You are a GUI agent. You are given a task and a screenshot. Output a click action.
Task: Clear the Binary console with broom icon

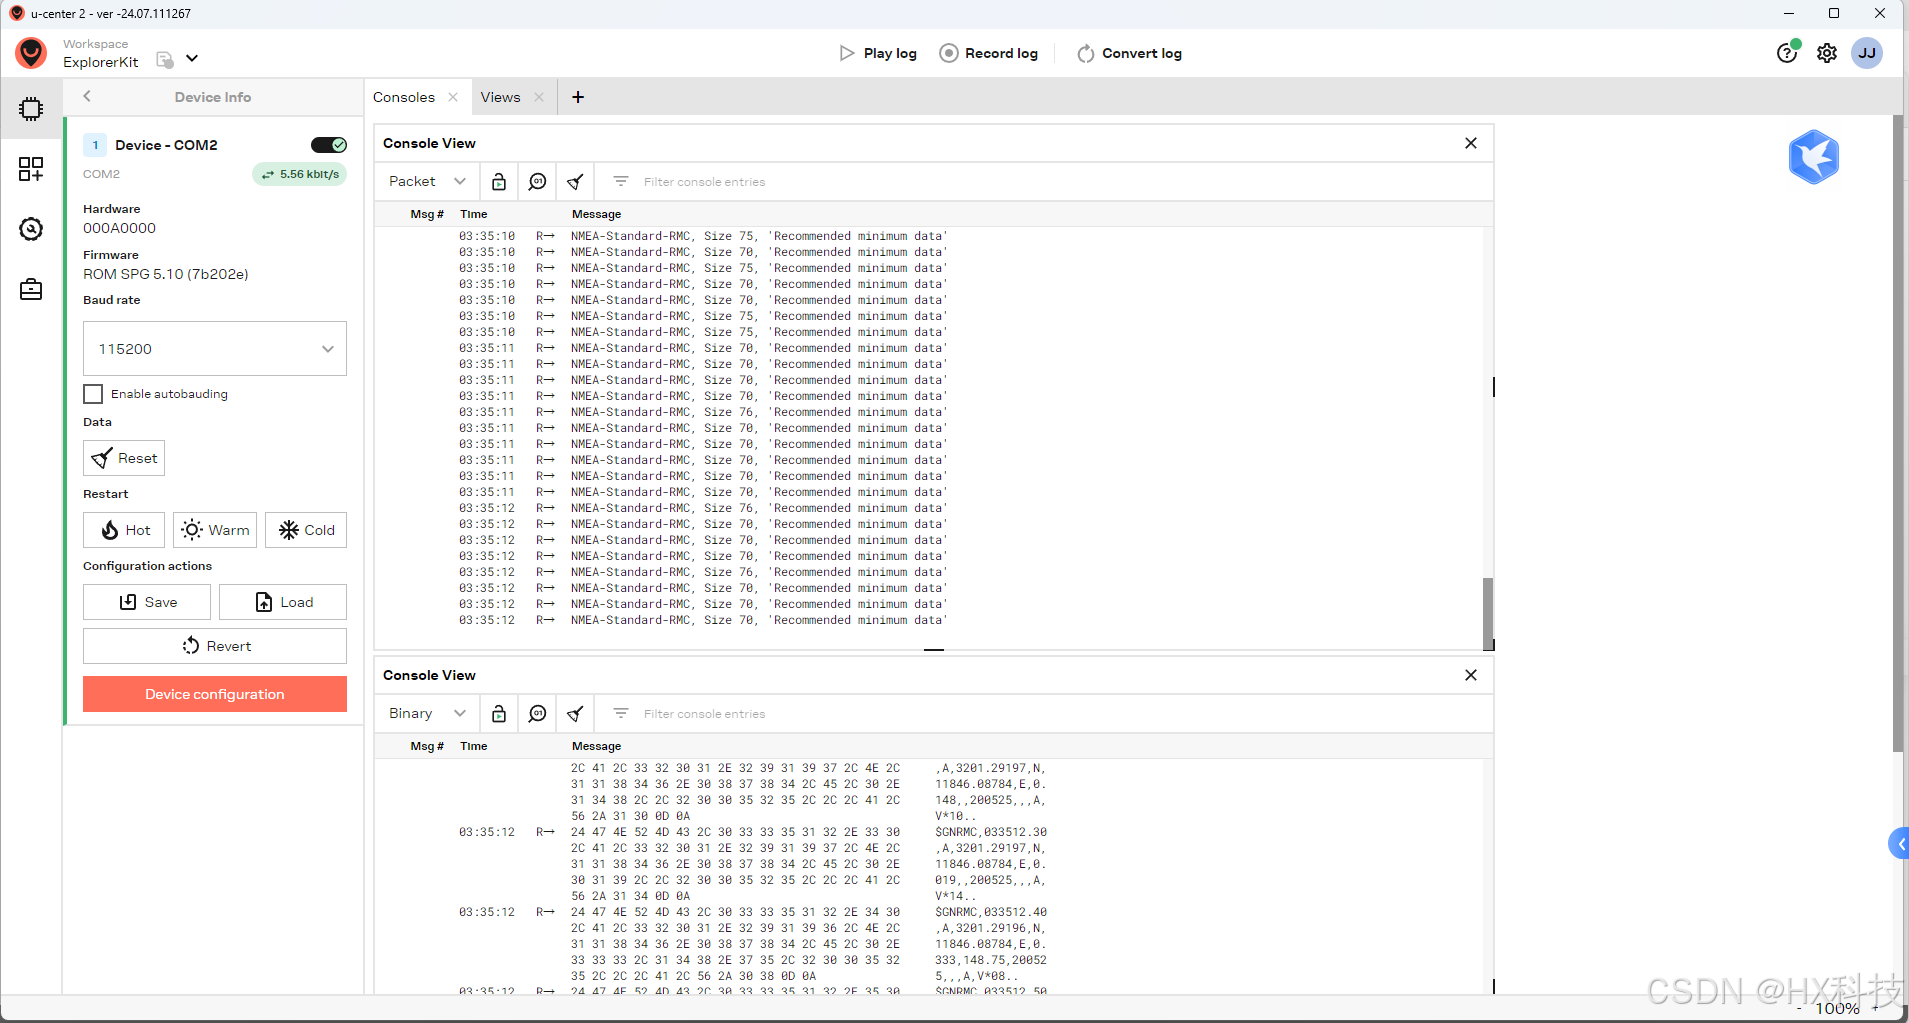pyautogui.click(x=575, y=713)
